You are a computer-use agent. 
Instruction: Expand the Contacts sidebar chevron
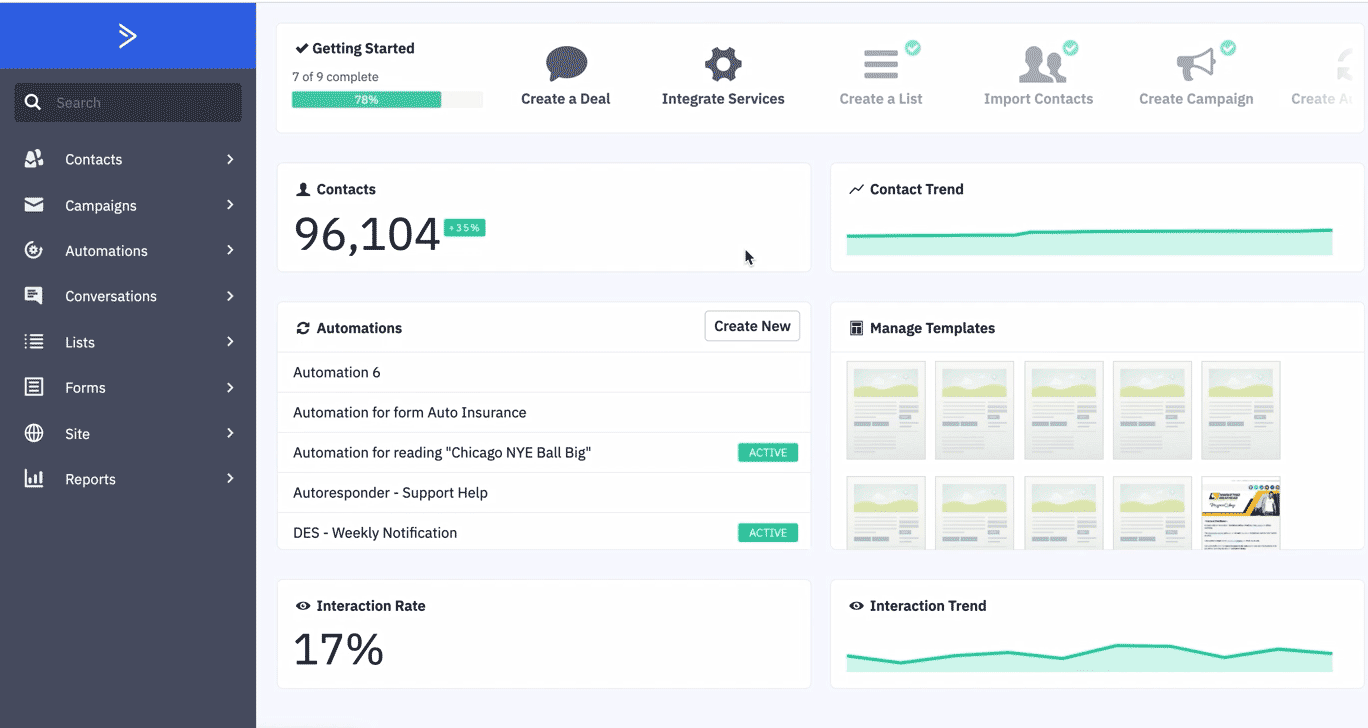coord(230,160)
